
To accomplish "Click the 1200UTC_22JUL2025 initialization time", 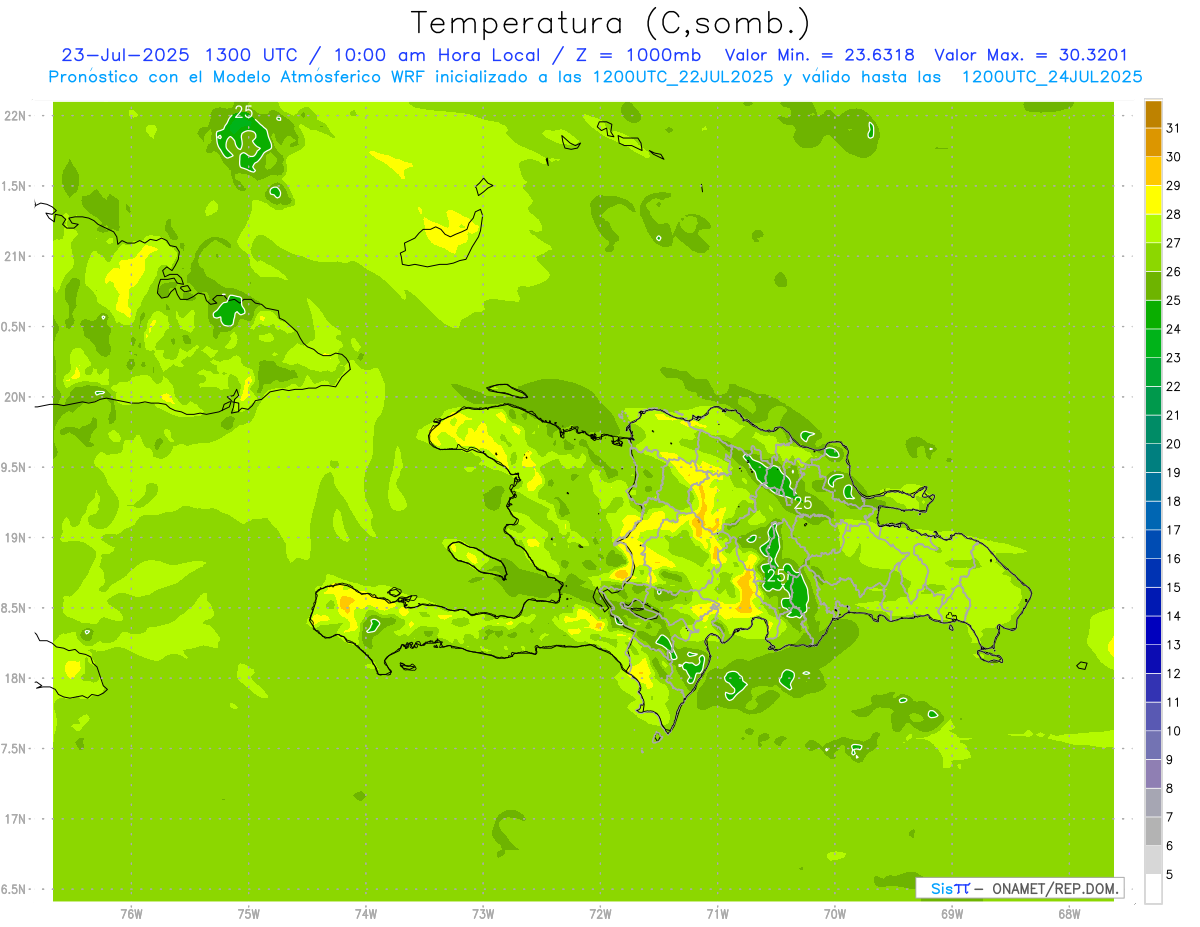I will click(x=683, y=77).
